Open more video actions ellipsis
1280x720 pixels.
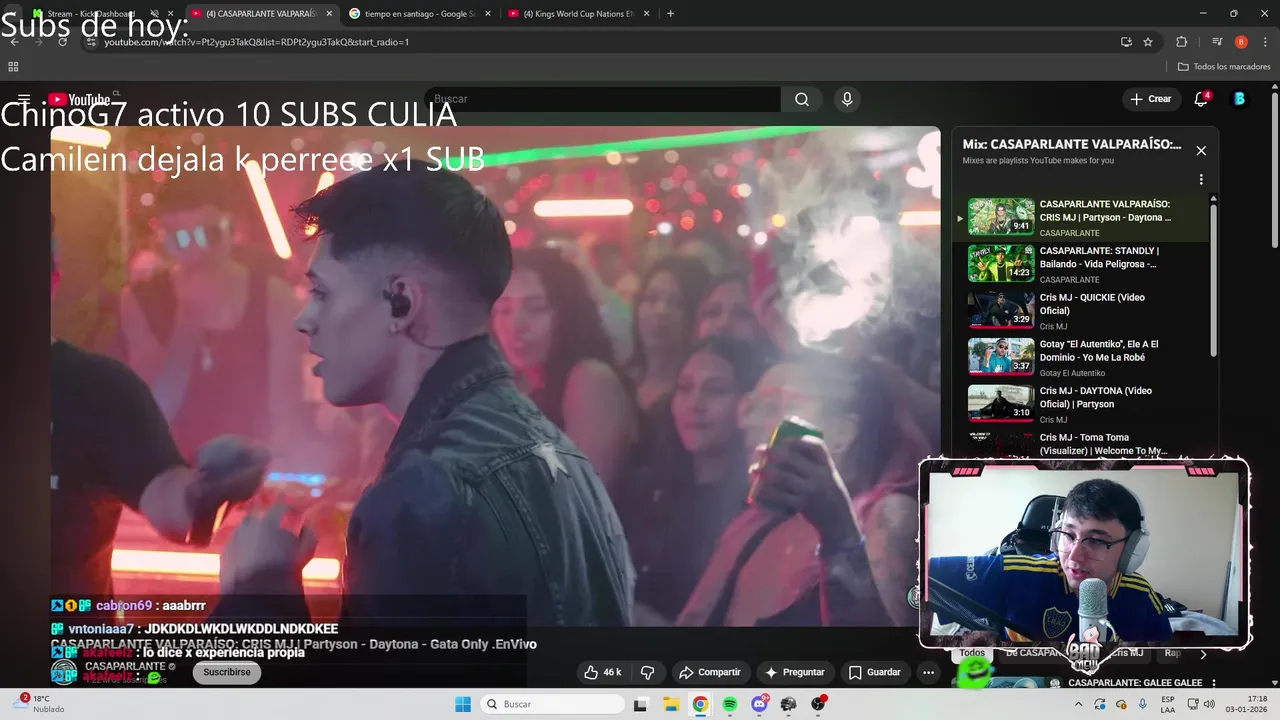pos(928,672)
